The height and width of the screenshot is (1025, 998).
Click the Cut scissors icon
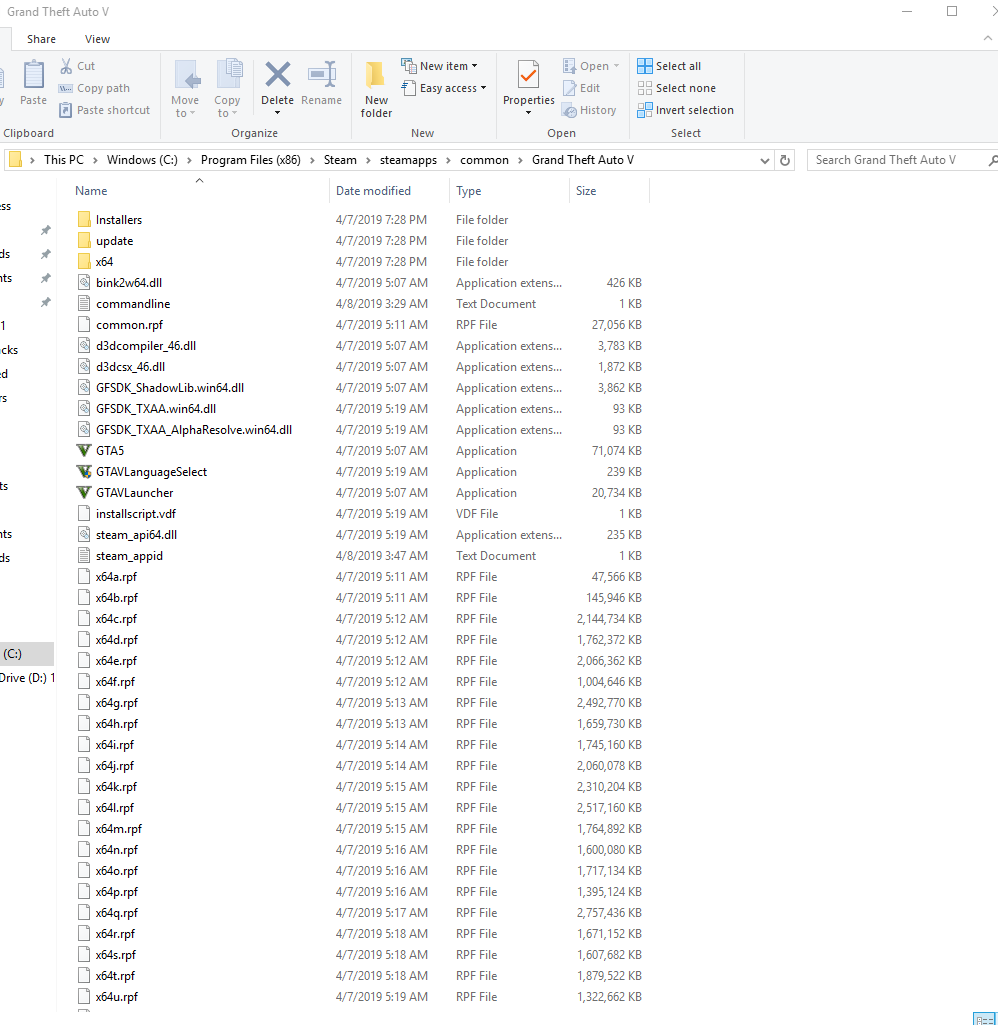[66, 66]
